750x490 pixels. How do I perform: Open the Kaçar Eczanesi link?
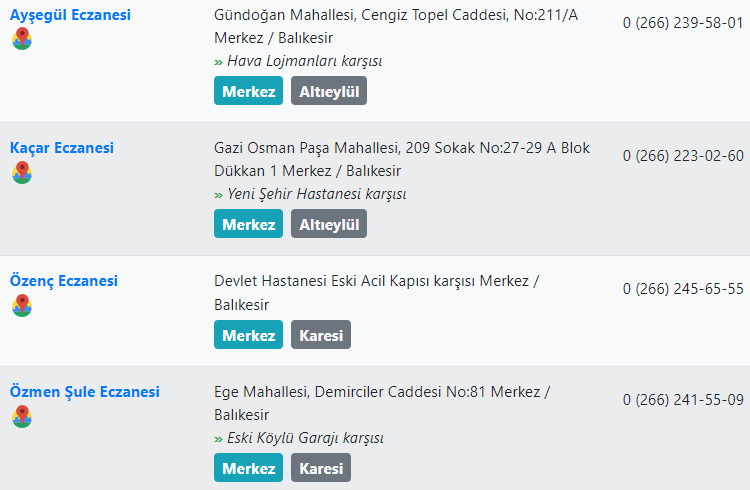point(62,148)
